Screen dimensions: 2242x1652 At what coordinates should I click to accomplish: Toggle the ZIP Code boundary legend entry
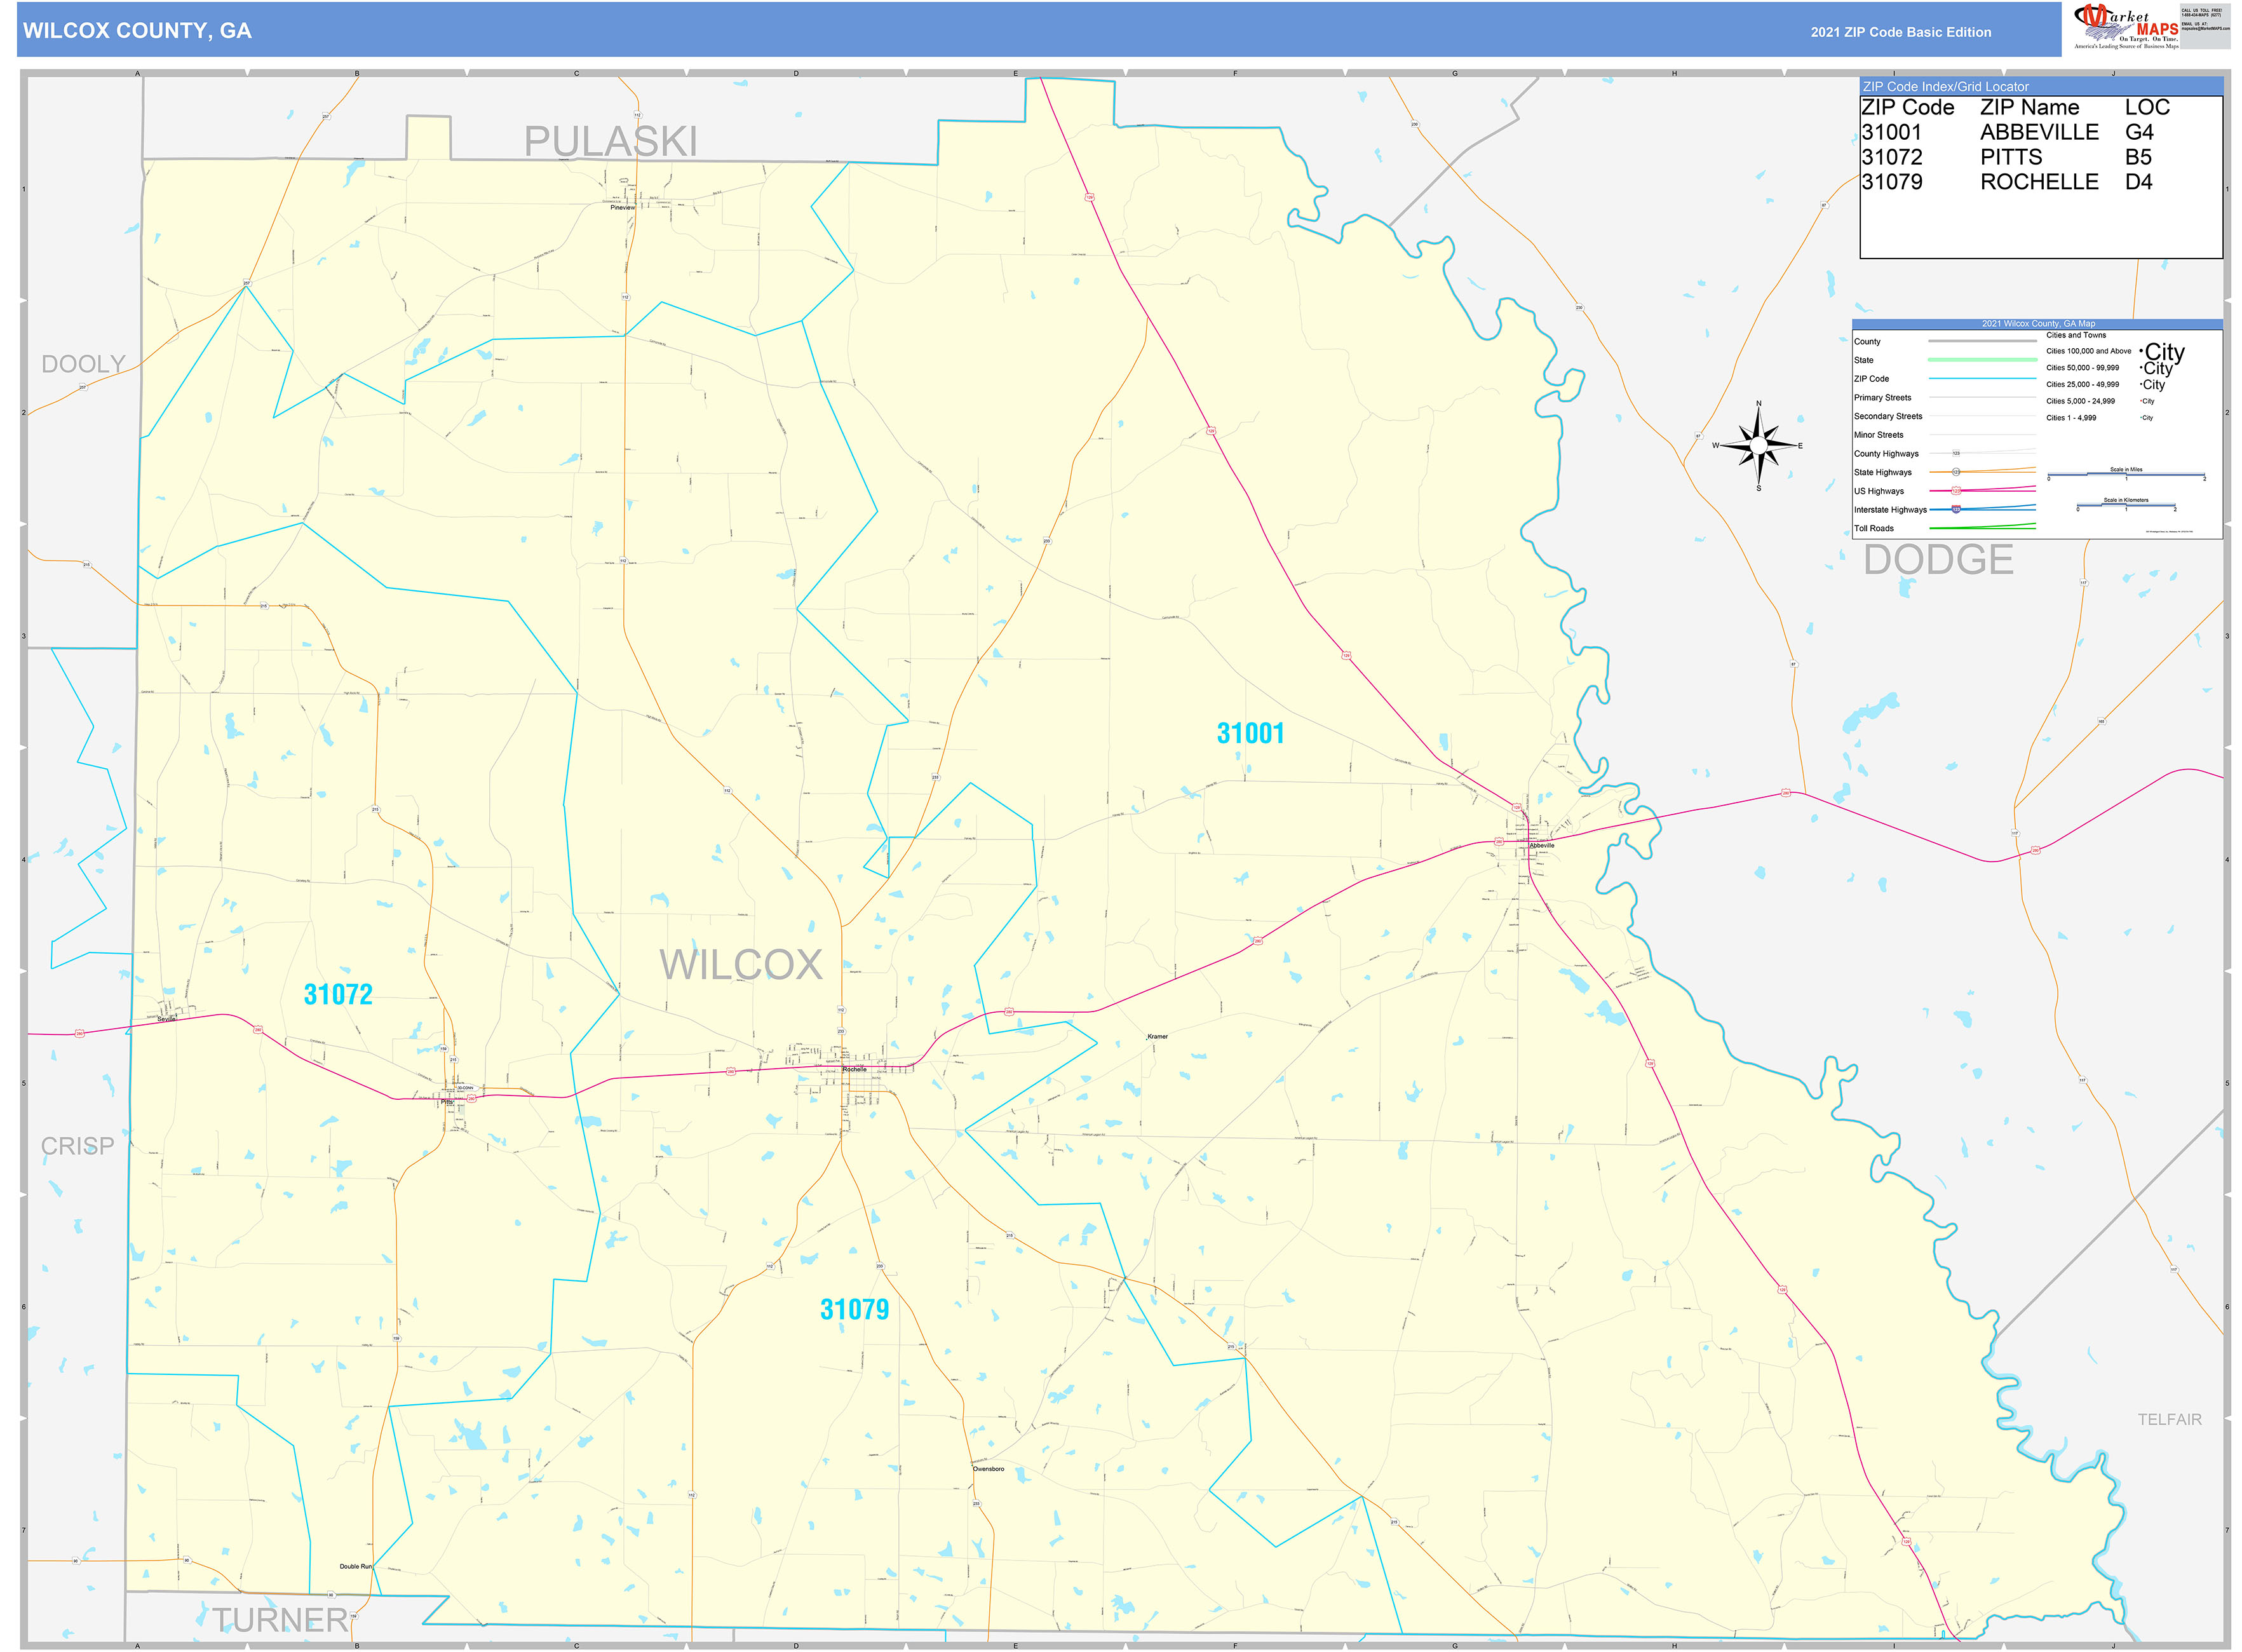coord(1975,379)
